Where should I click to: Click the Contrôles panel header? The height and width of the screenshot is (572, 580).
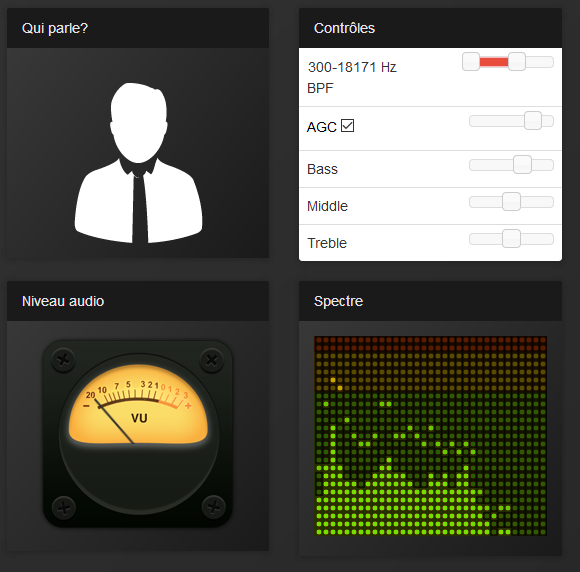click(430, 28)
